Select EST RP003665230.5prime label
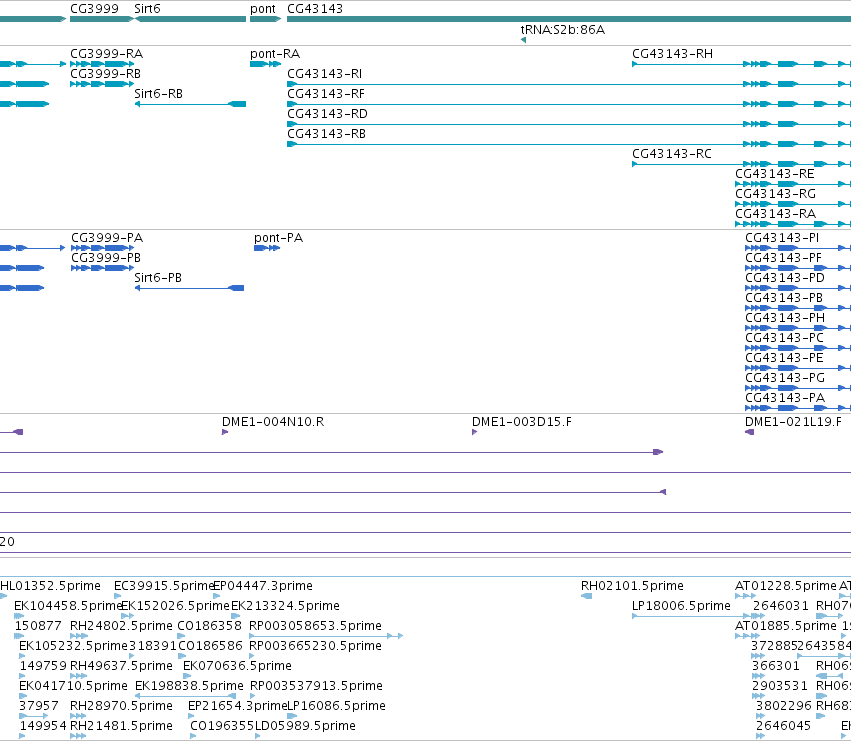The width and height of the screenshot is (851, 741). (x=315, y=646)
